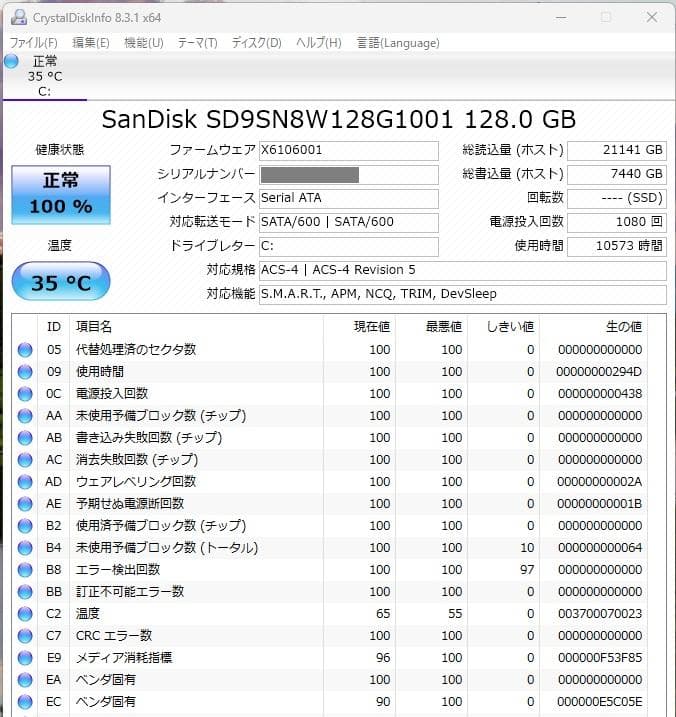Click the ID column header
Screen dimensions: 676x717
(54, 326)
